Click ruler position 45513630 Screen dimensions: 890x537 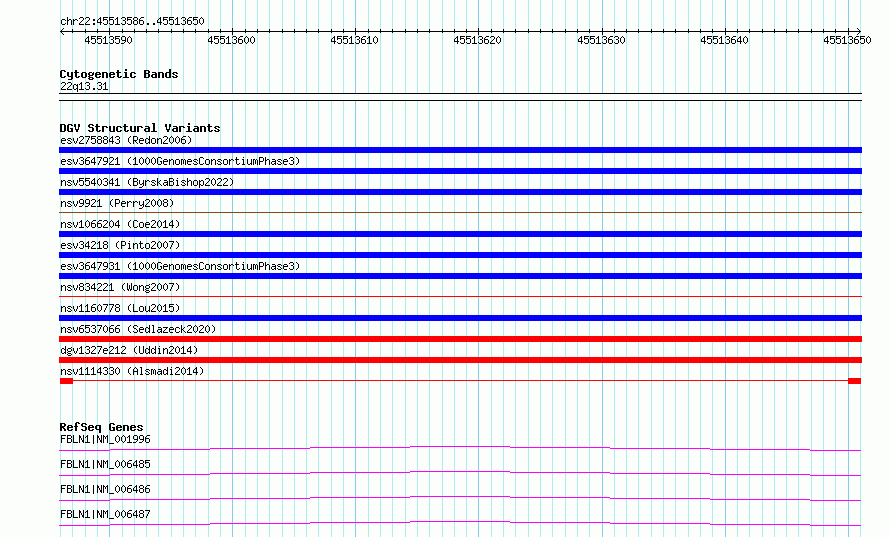point(602,40)
